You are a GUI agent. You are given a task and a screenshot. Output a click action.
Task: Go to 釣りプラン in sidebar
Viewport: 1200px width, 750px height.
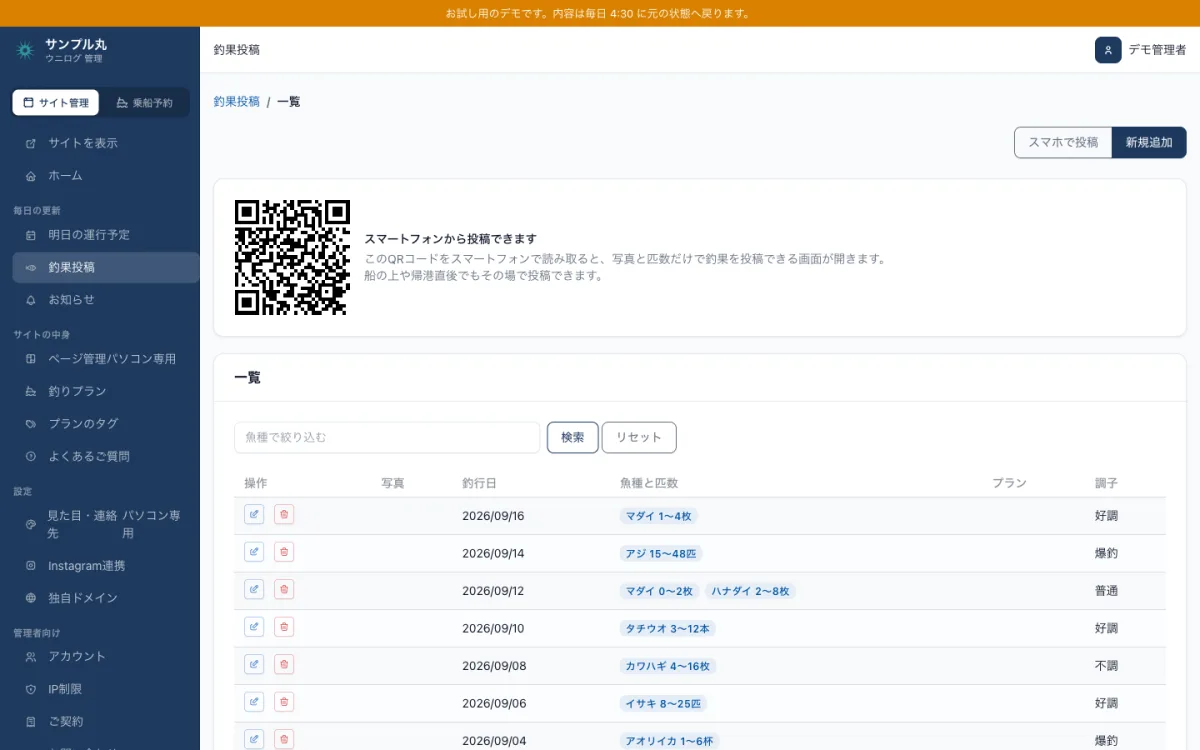point(106,391)
